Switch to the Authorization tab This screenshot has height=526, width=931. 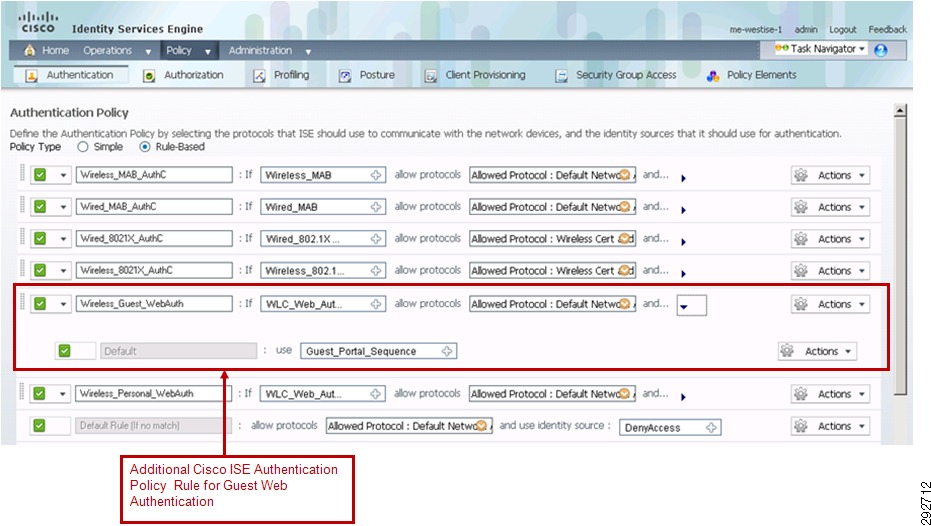pos(194,75)
